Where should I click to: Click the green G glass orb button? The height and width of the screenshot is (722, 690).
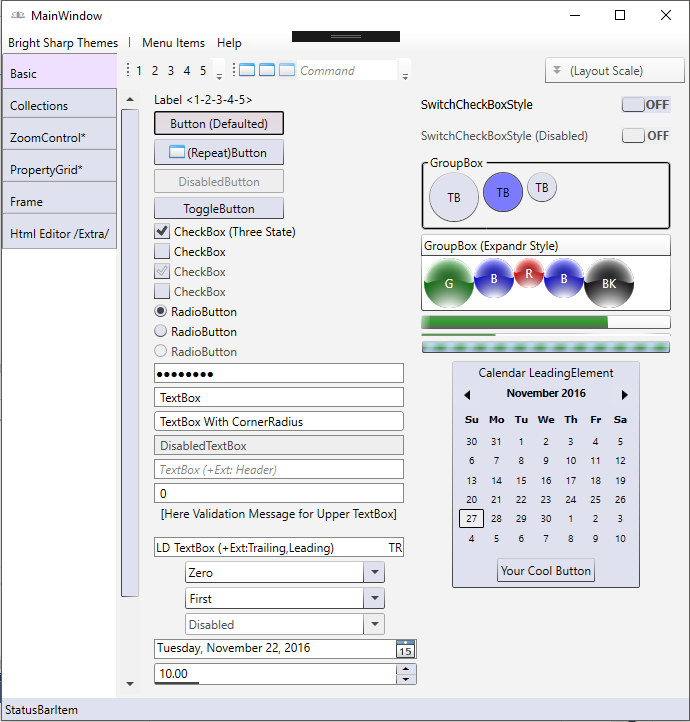coord(448,283)
